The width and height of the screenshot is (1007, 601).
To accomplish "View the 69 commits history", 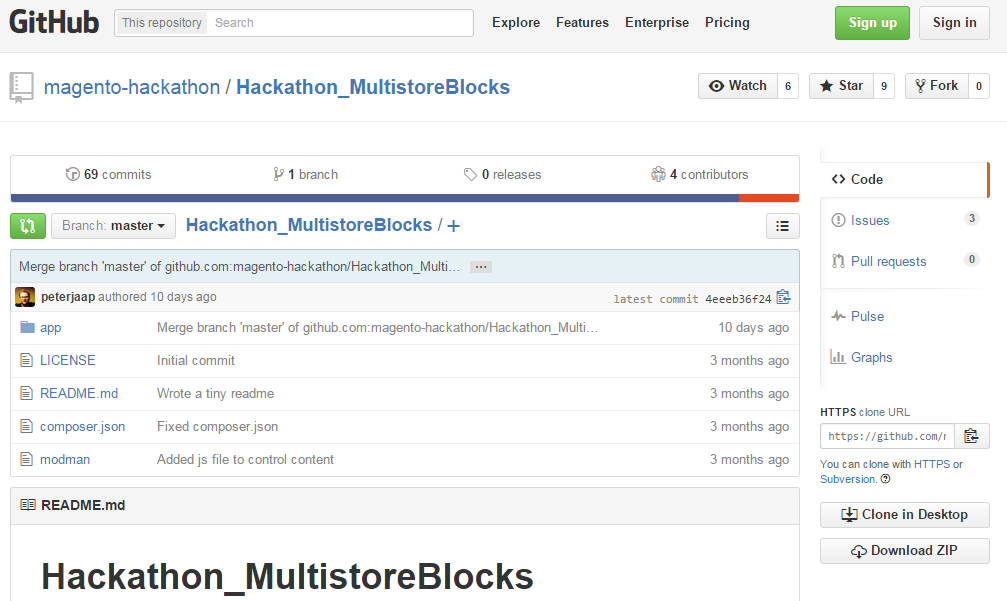I will click(109, 175).
